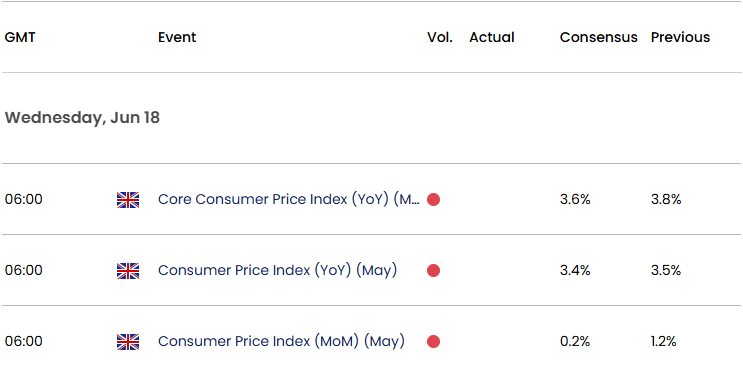Click the Actual column header
The image size is (743, 372).
[x=491, y=37]
